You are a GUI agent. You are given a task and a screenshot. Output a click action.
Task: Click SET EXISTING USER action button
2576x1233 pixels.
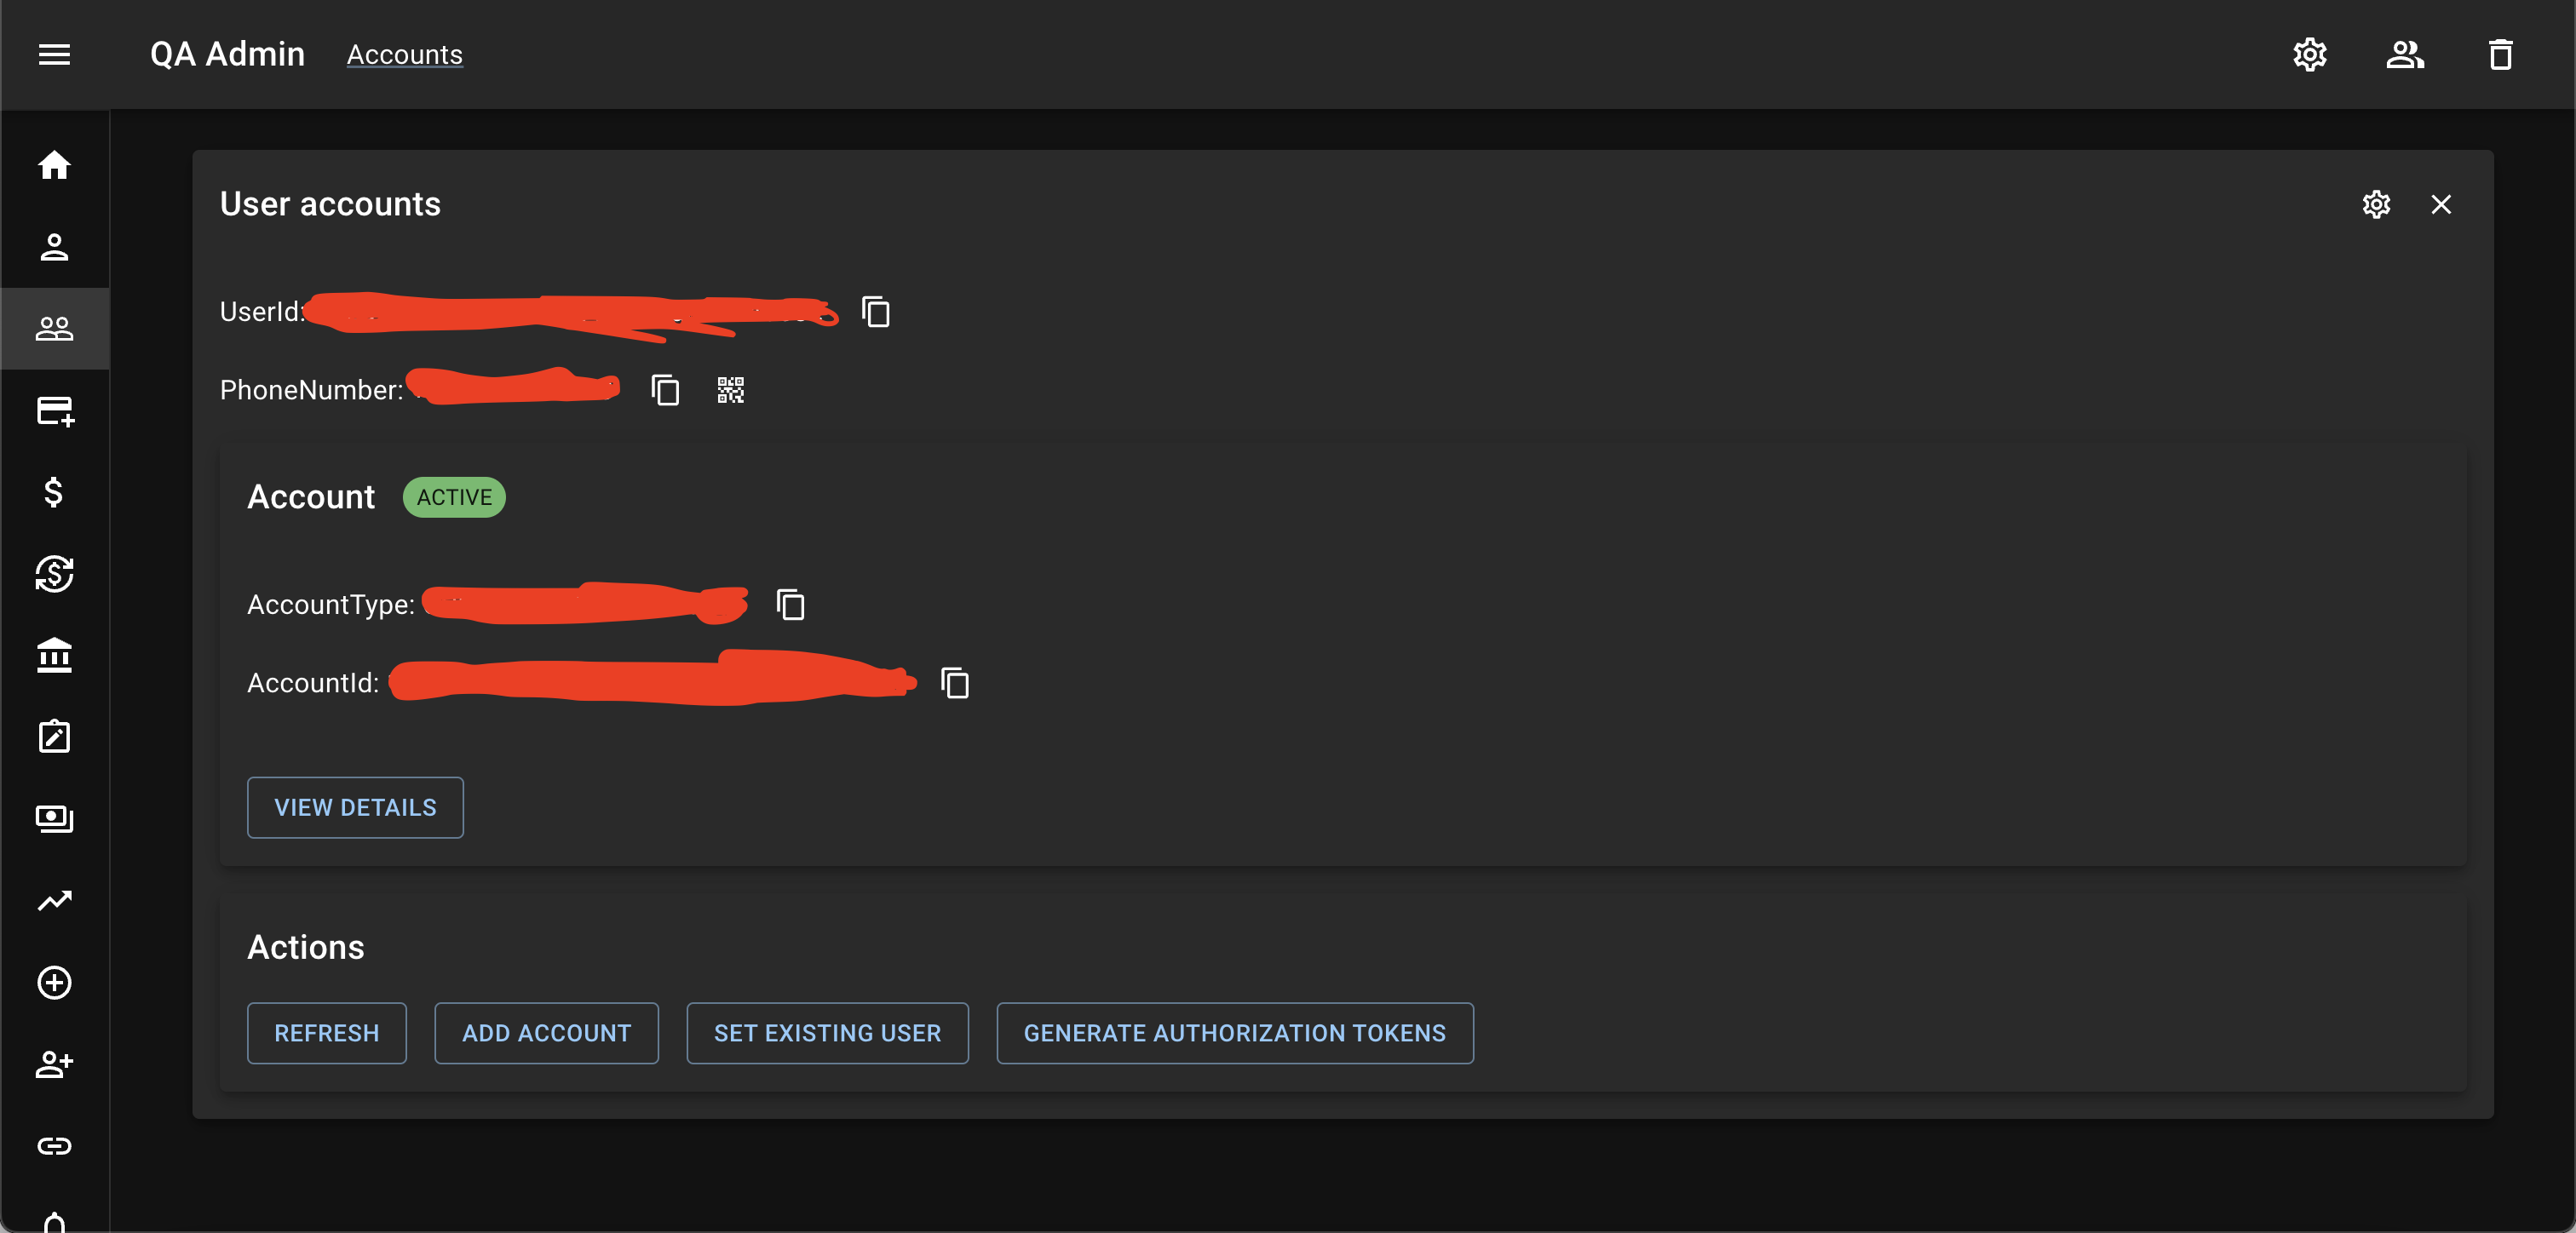tap(828, 1033)
